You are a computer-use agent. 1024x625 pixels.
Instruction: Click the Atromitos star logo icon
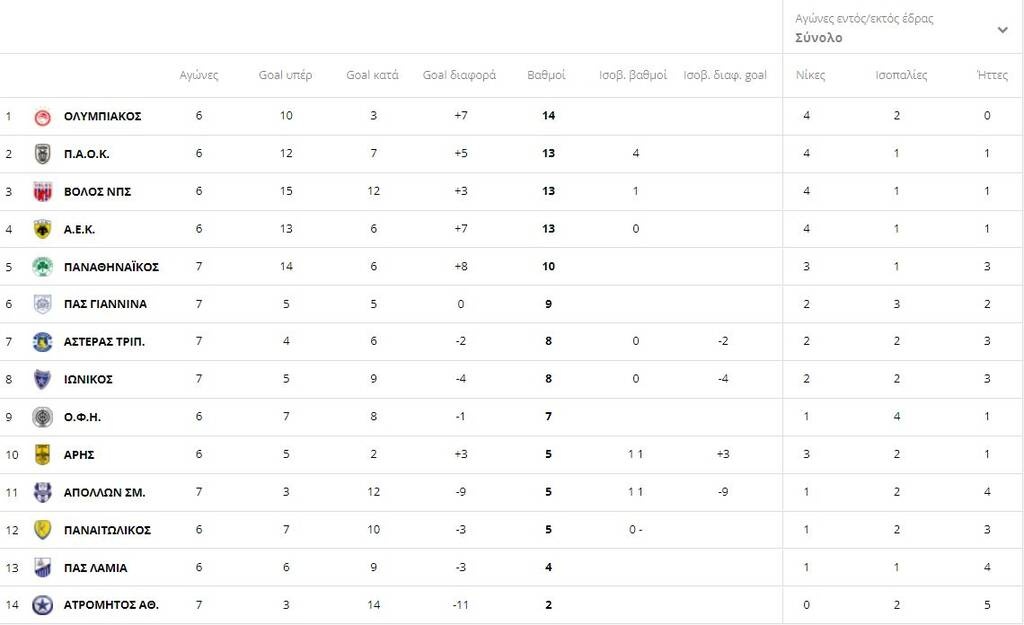[x=42, y=605]
